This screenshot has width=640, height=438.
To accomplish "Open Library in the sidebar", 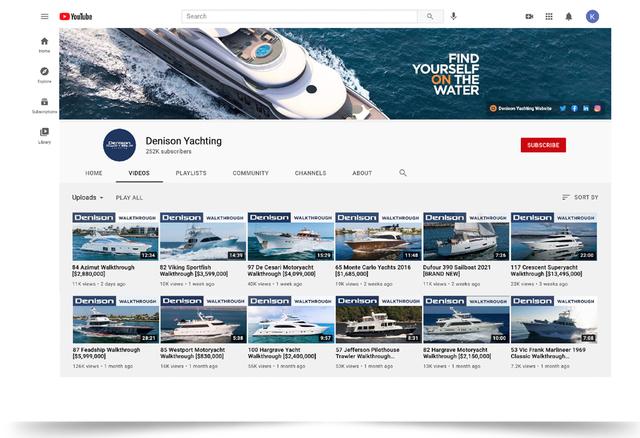I will pyautogui.click(x=44, y=135).
